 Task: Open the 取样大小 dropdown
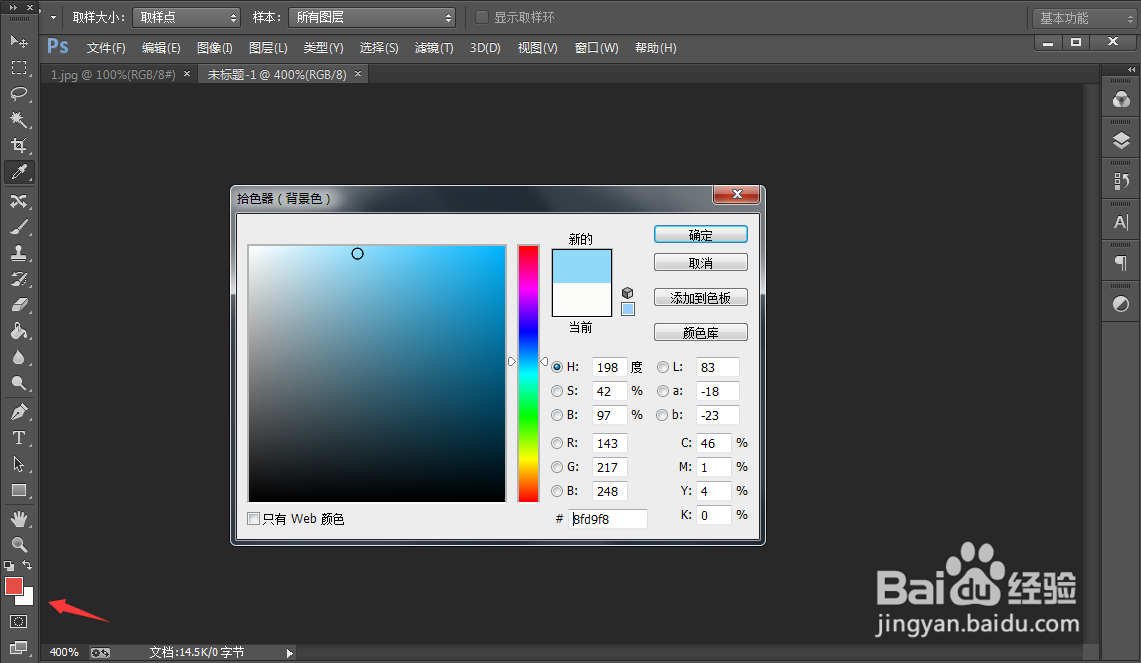[x=186, y=16]
